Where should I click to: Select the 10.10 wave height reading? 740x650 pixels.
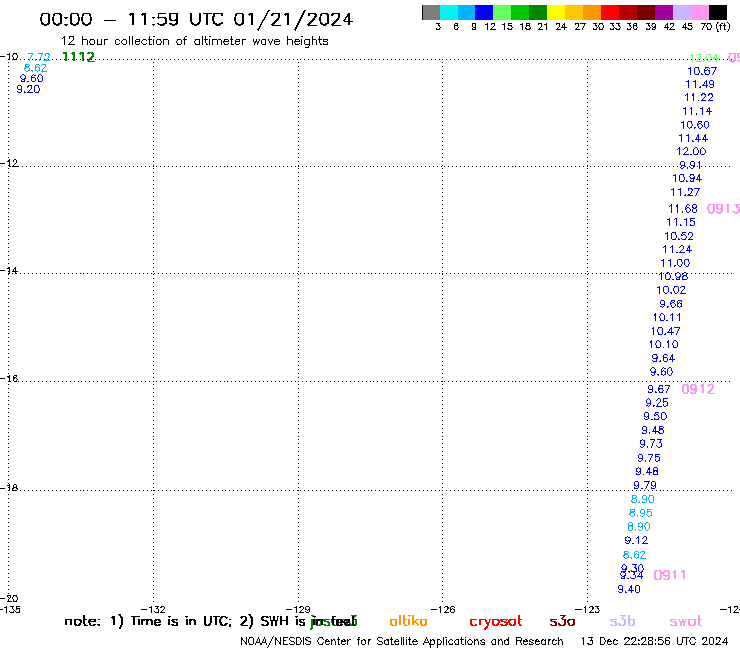point(664,345)
